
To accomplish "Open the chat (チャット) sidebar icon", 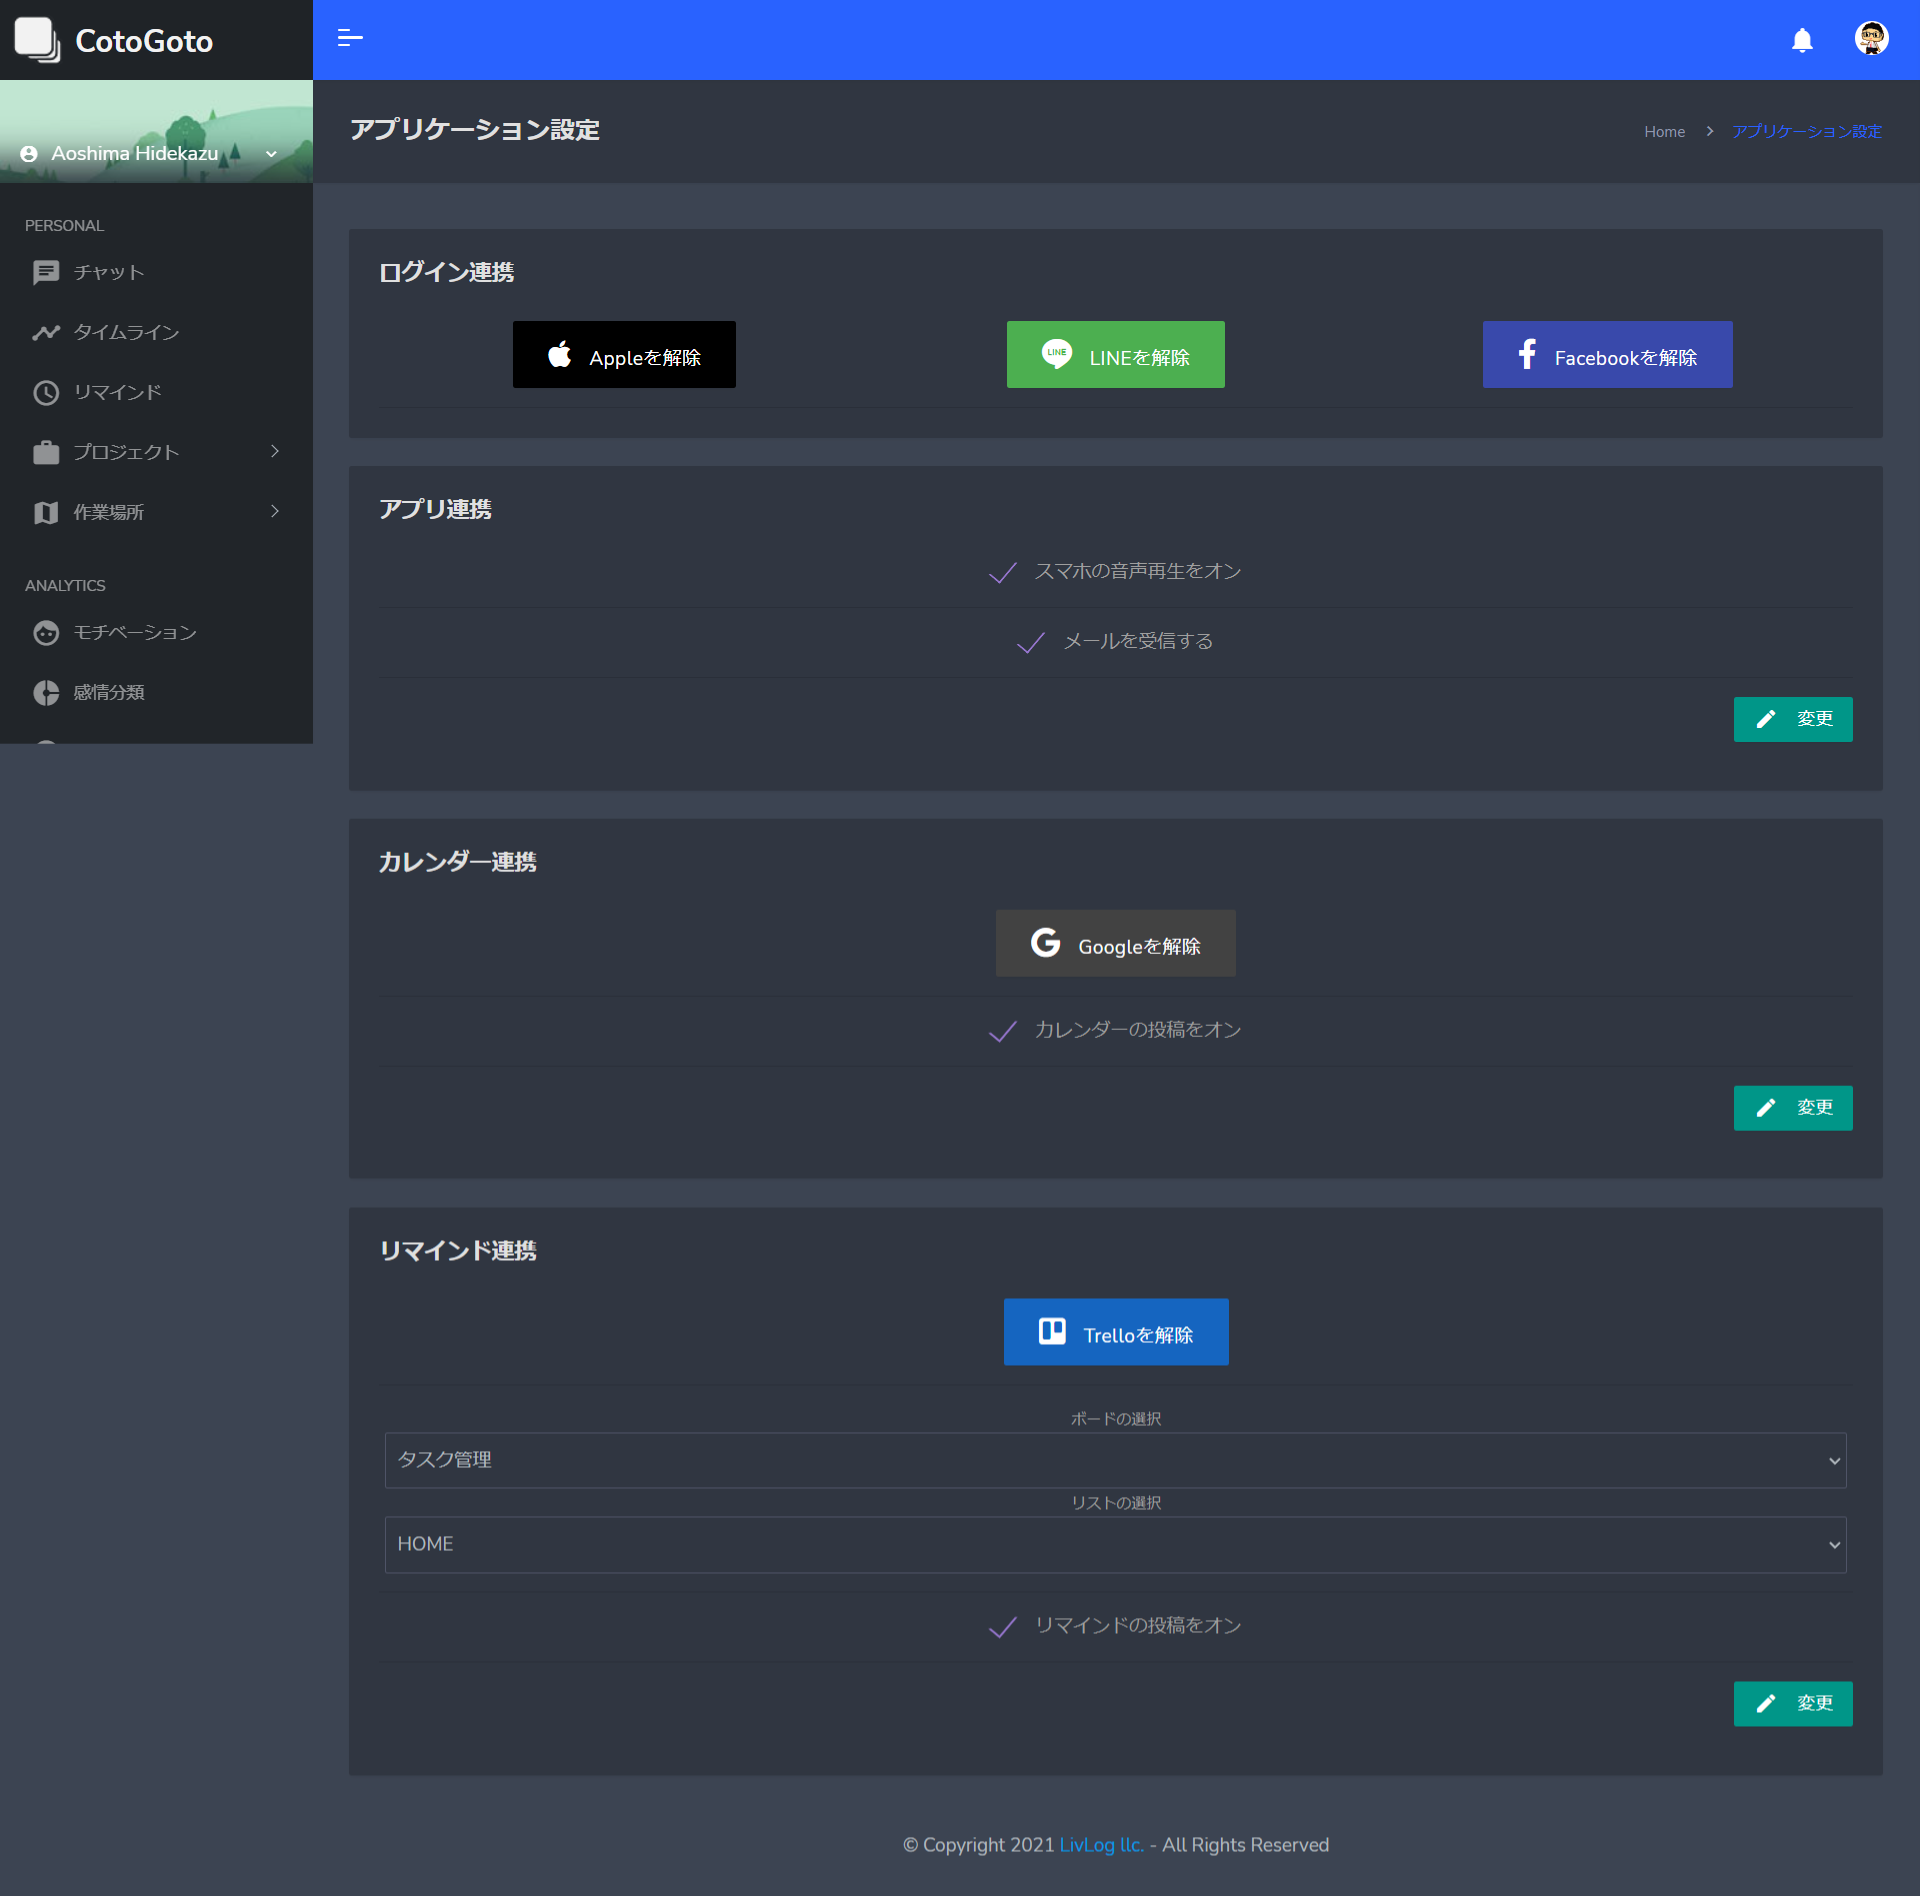I will [46, 272].
